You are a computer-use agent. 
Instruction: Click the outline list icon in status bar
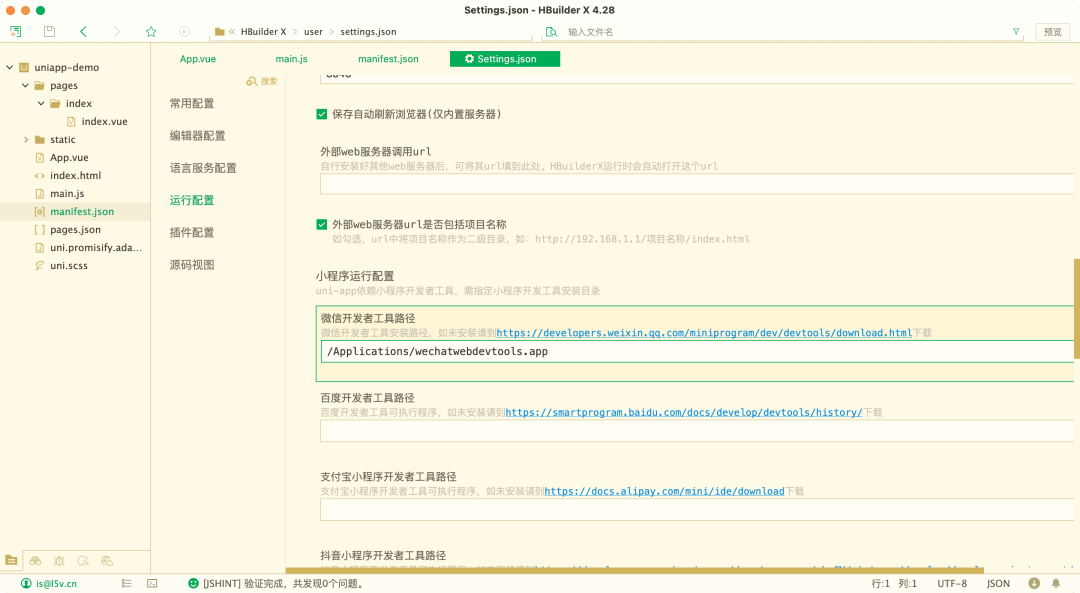click(126, 583)
